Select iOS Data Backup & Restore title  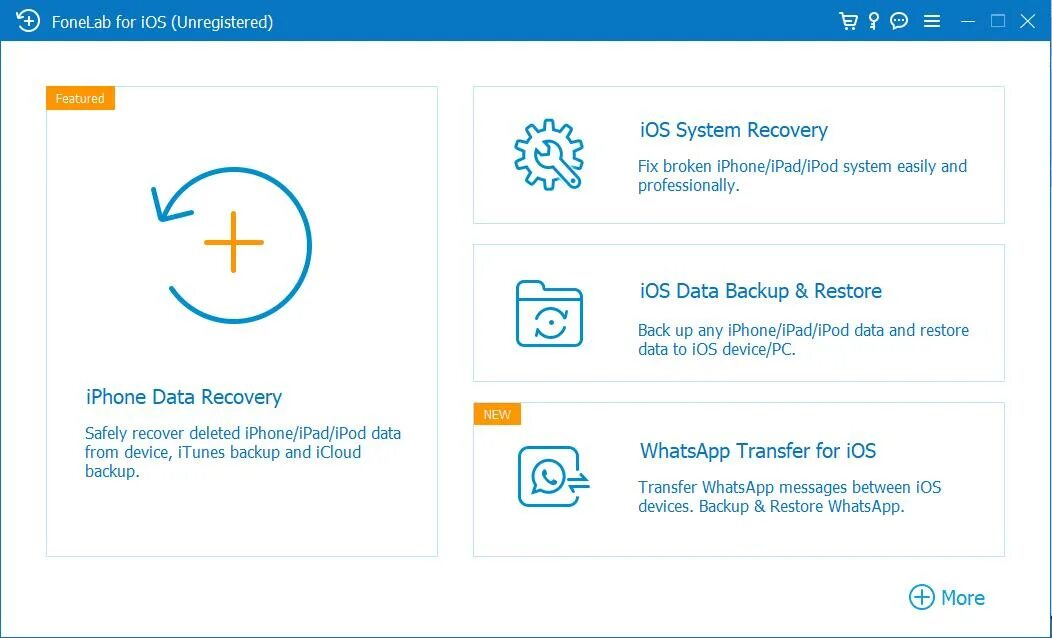pos(761,291)
